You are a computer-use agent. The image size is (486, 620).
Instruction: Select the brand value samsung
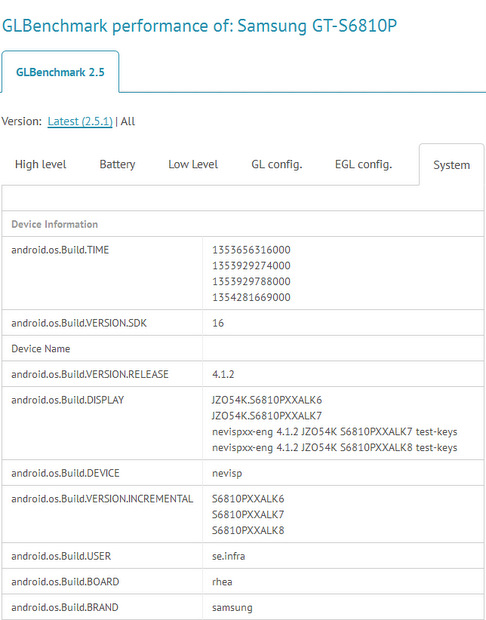(x=232, y=608)
